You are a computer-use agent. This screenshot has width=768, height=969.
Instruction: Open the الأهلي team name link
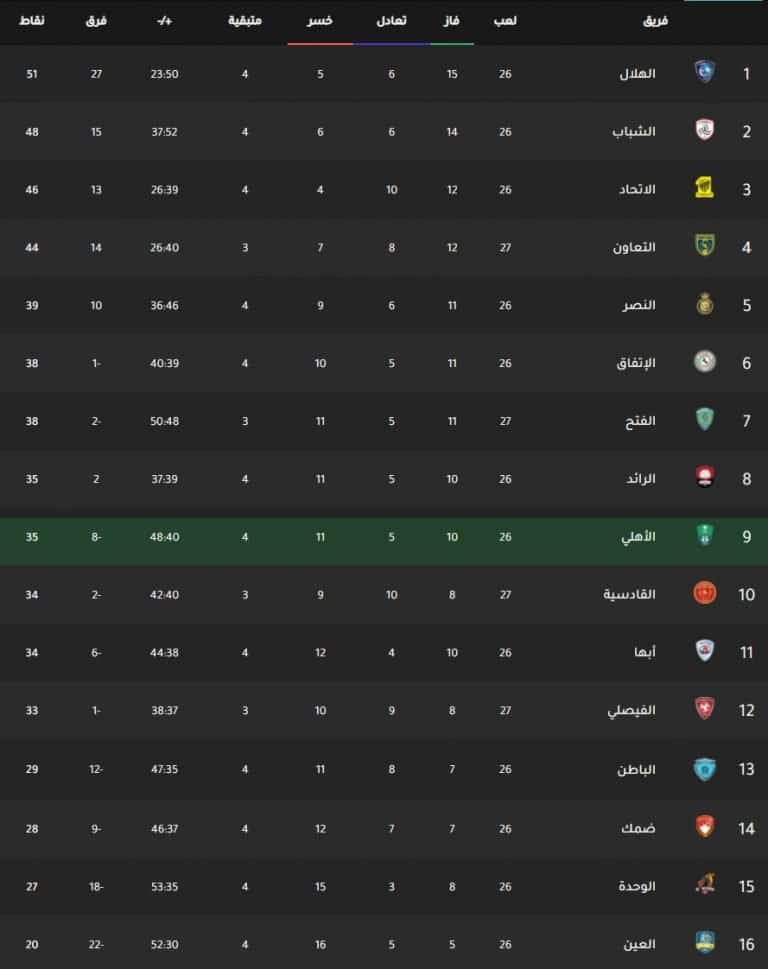(x=638, y=536)
